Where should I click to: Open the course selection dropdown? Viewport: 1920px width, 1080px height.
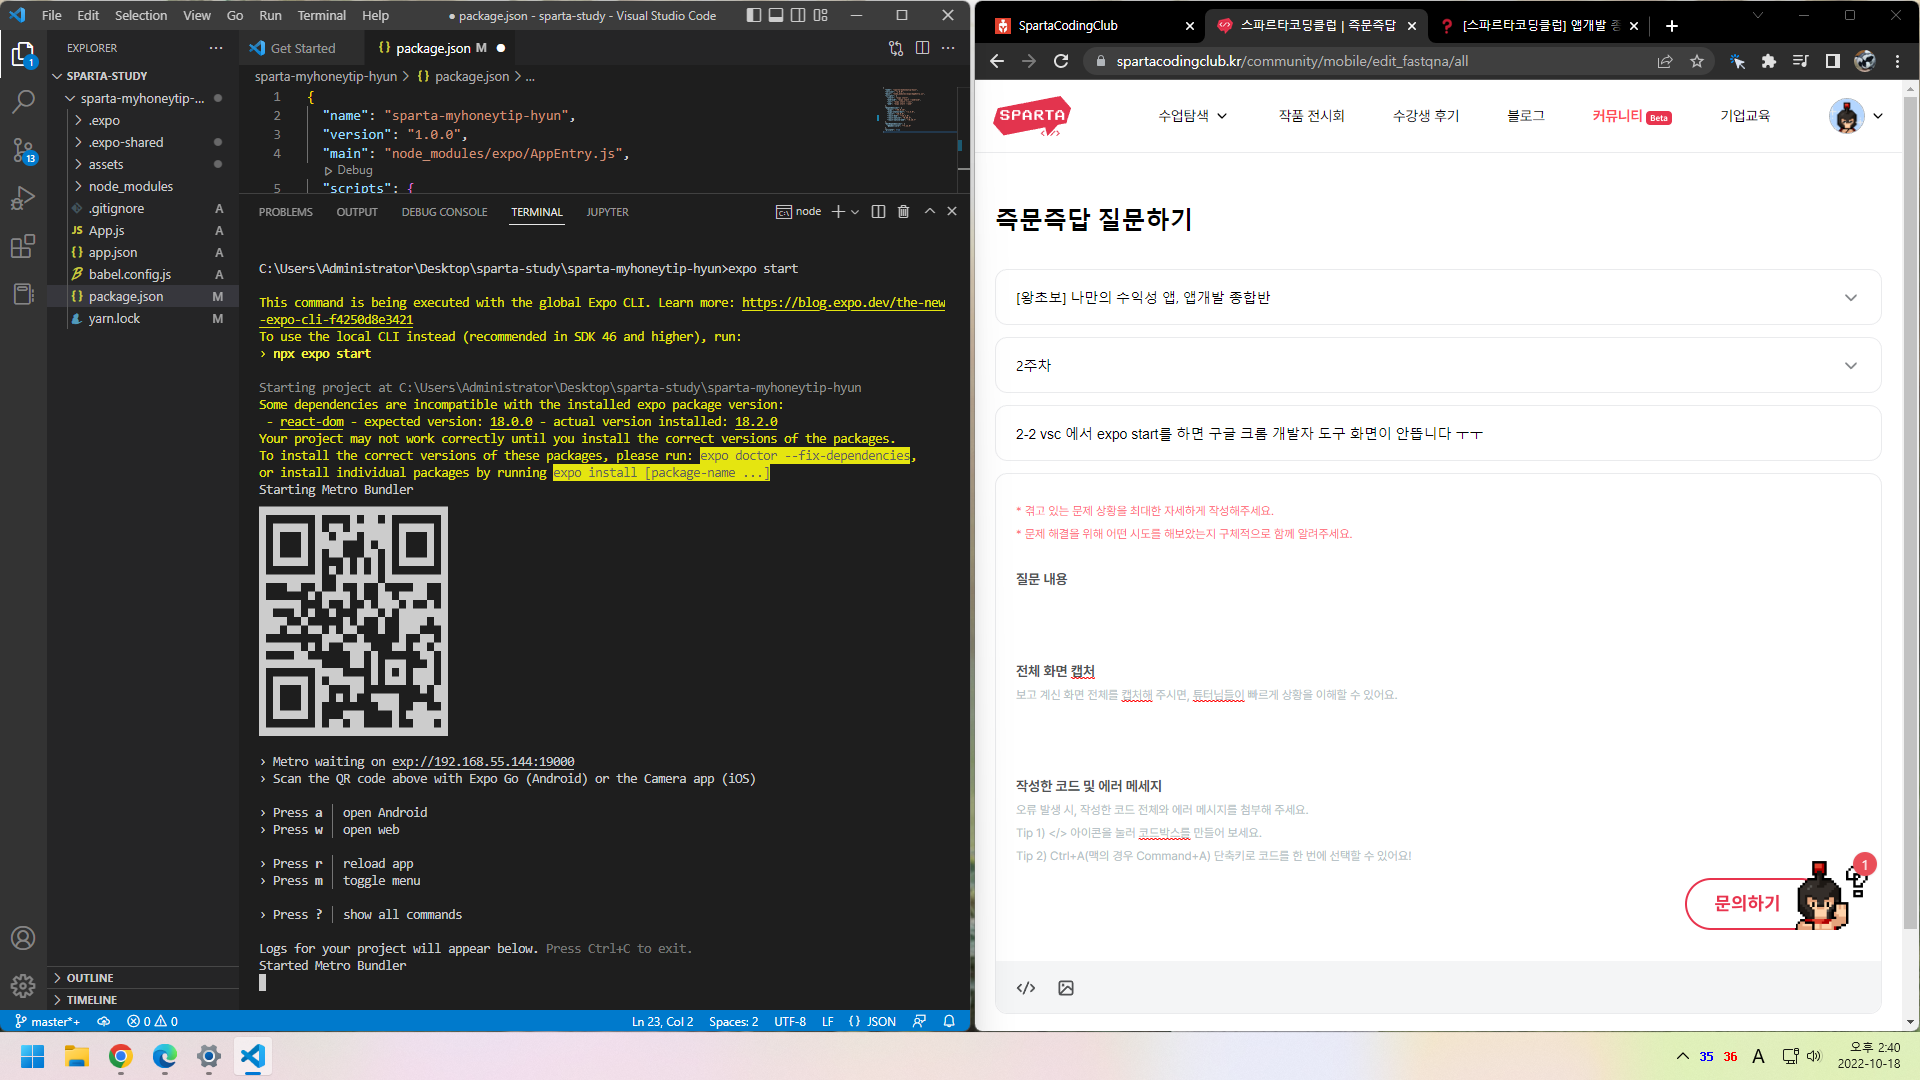click(1437, 297)
